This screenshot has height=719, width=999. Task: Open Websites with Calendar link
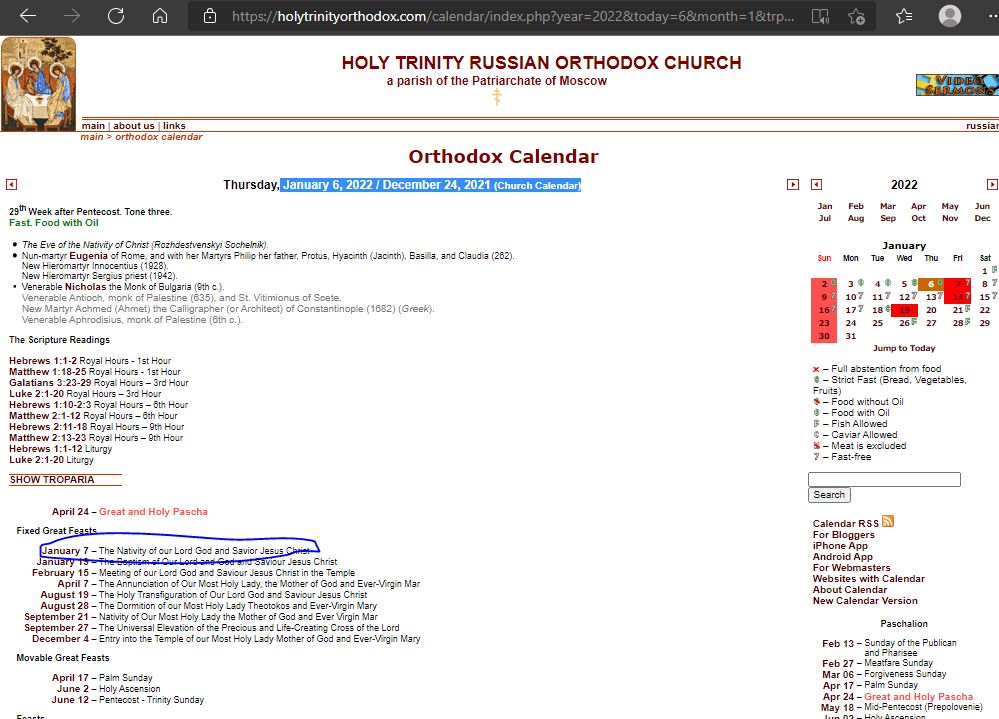pyautogui.click(x=868, y=579)
